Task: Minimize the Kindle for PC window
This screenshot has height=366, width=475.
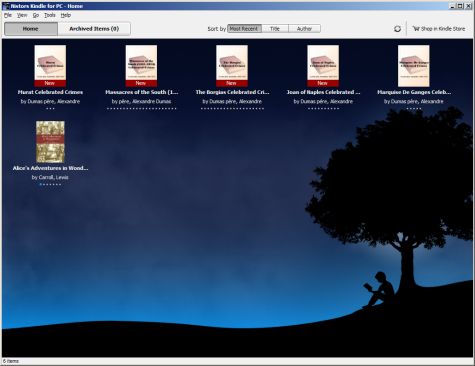Action: [x=453, y=6]
